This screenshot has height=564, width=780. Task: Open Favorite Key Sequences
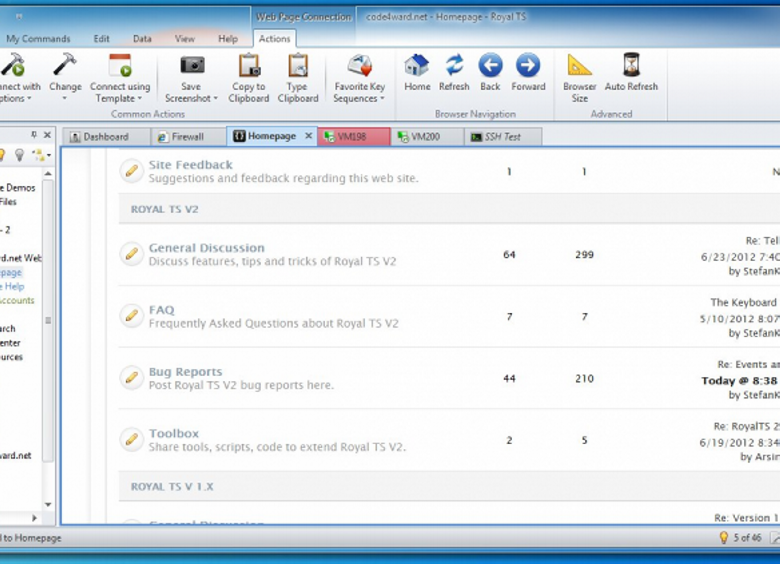(360, 78)
